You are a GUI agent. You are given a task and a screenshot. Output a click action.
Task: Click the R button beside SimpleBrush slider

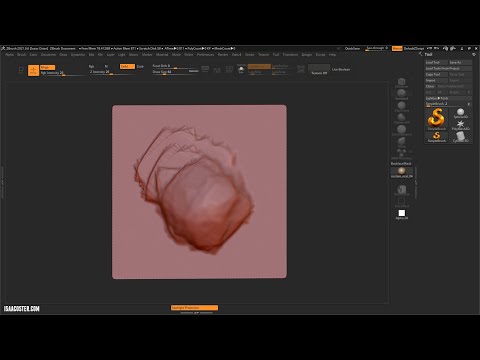click(x=469, y=104)
